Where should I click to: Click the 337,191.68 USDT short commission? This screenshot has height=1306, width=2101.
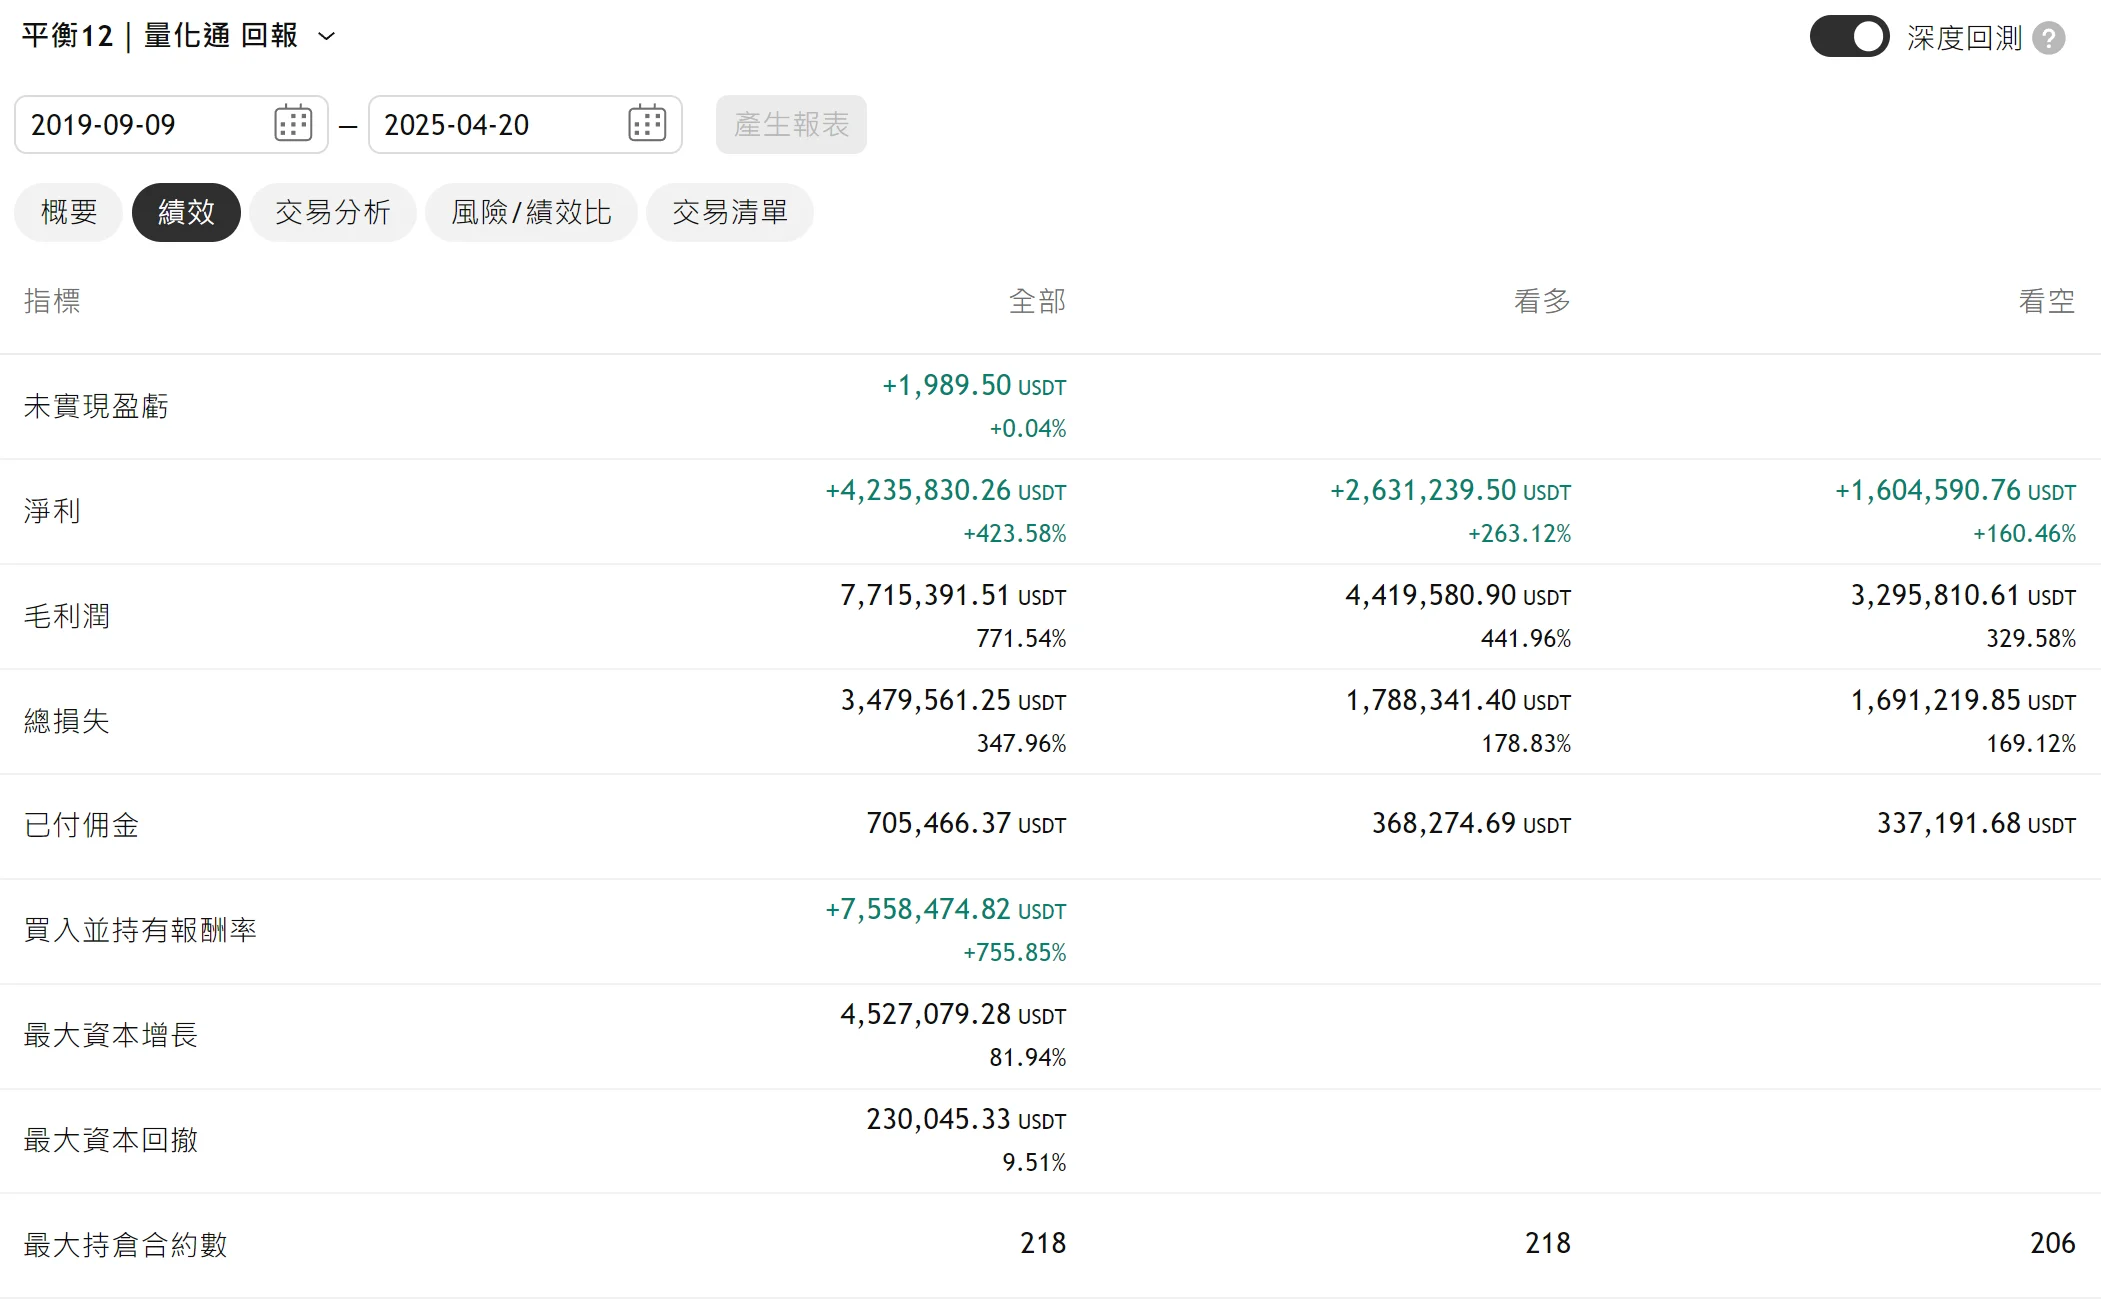(1976, 824)
